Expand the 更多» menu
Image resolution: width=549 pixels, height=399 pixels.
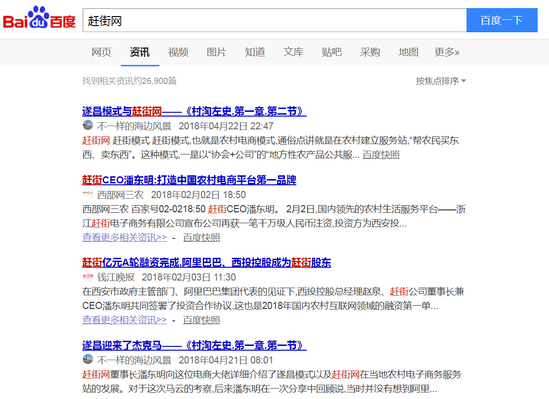pyautogui.click(x=447, y=52)
